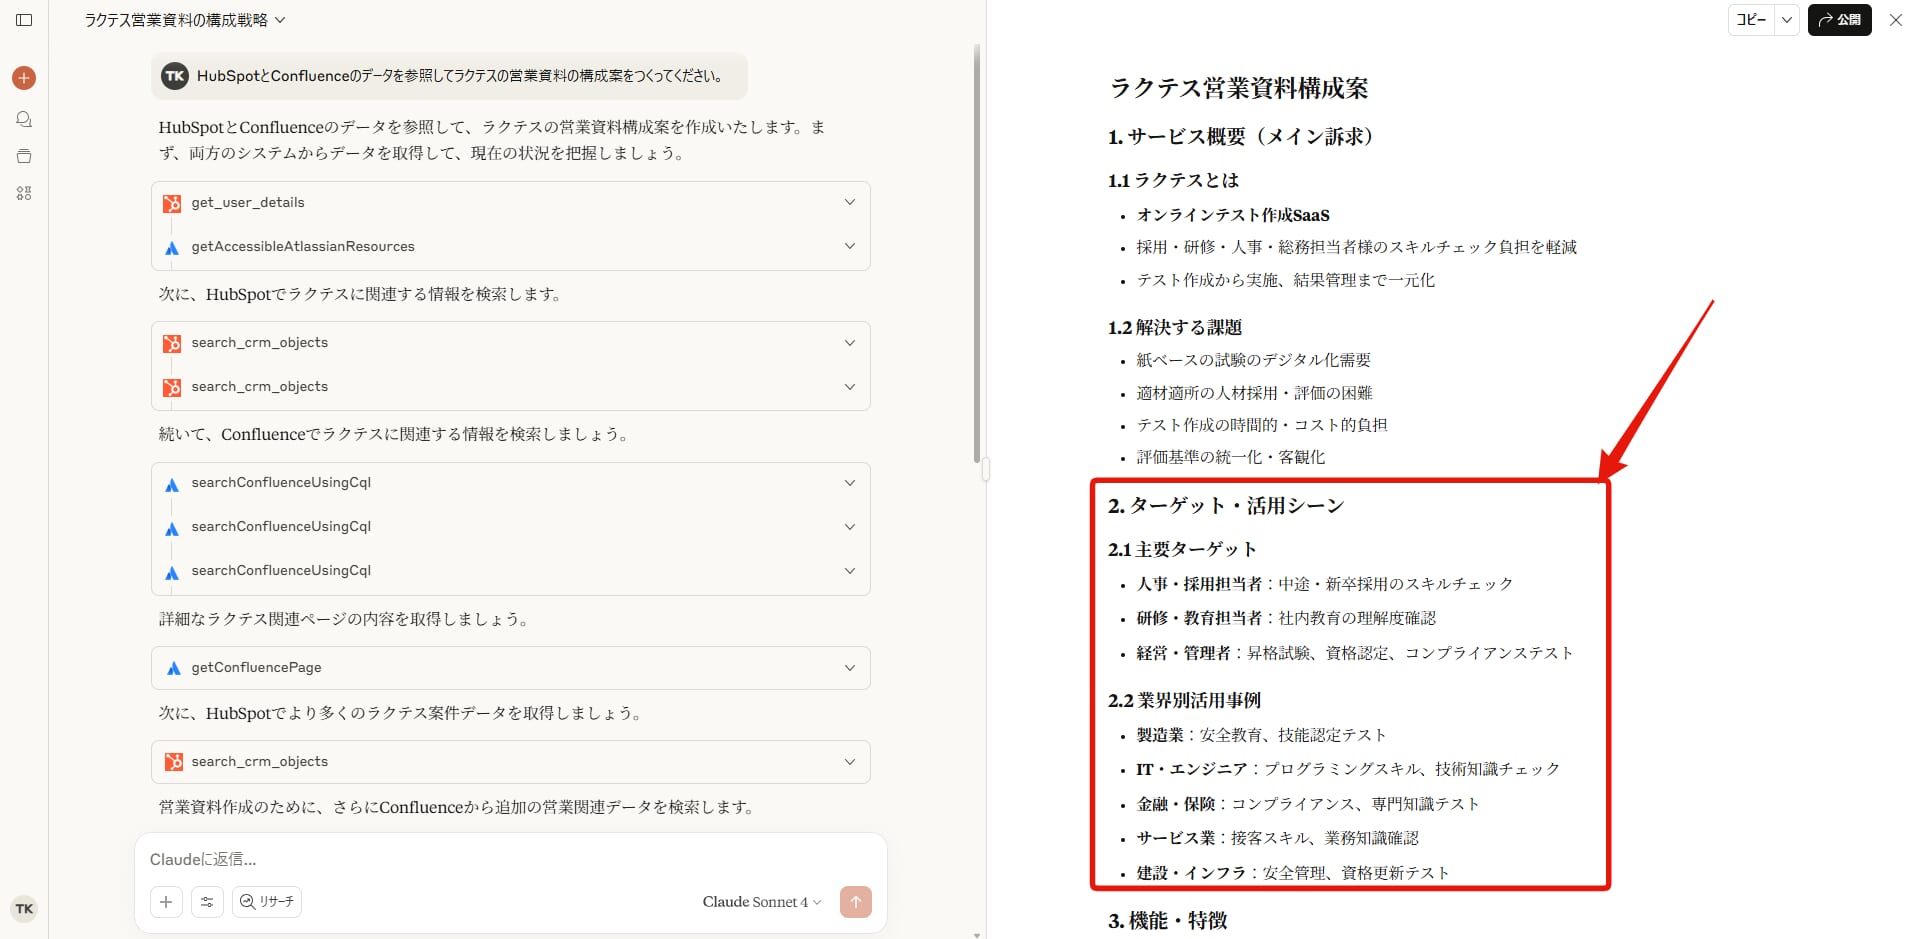Expand the get_user_details tool call
This screenshot has height=939, width=1910.
coord(511,203)
